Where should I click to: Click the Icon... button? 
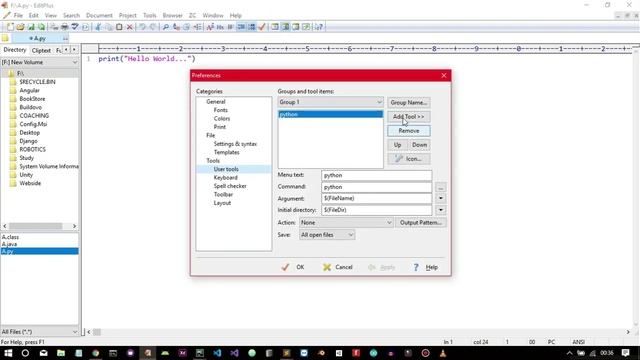coord(409,159)
